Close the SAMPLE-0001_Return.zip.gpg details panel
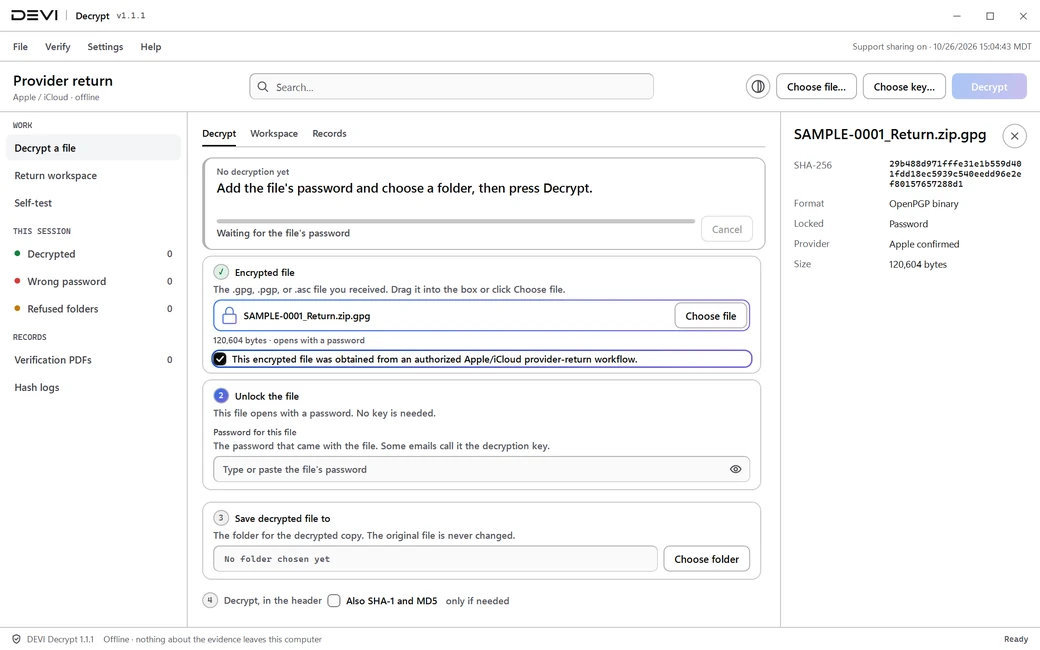The image size is (1040, 650). [x=1014, y=136]
